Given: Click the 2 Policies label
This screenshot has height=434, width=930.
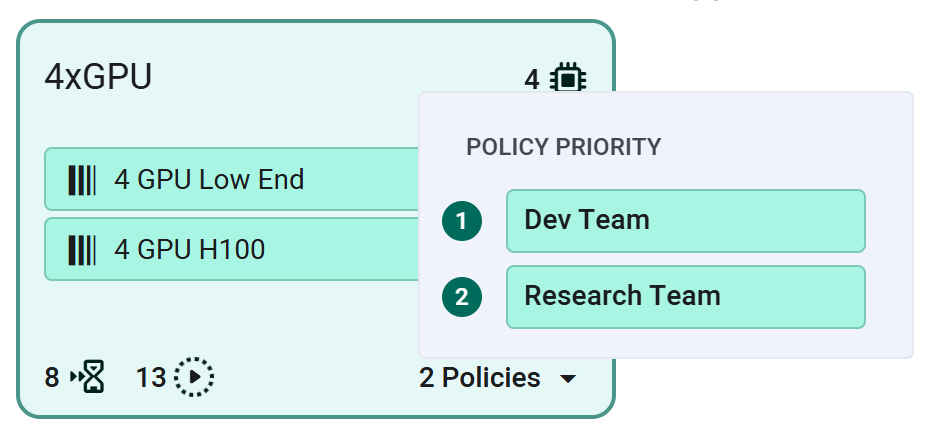Looking at the screenshot, I should [x=480, y=378].
